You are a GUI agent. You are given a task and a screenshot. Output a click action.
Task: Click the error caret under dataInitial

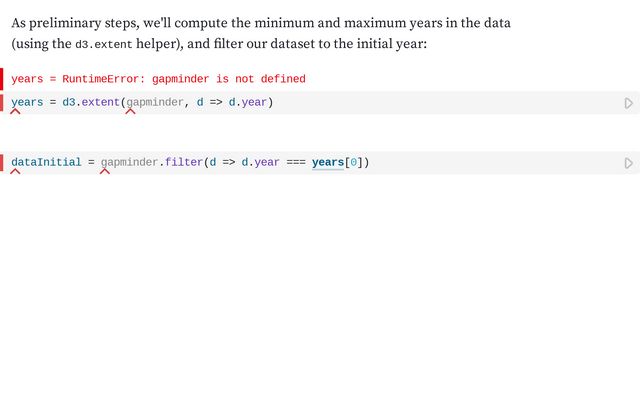[15, 171]
